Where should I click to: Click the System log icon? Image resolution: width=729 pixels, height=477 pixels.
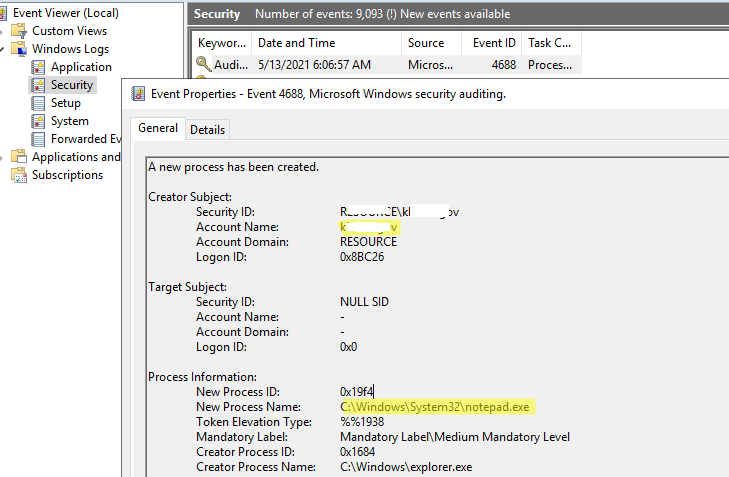point(38,121)
